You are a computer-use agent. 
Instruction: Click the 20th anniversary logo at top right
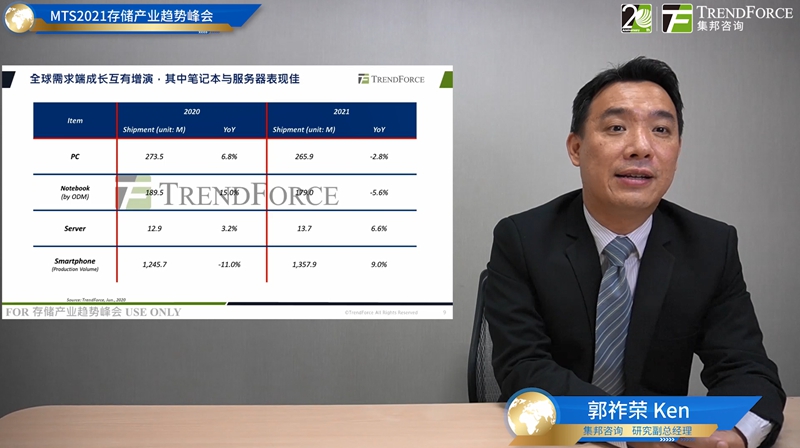[638, 18]
